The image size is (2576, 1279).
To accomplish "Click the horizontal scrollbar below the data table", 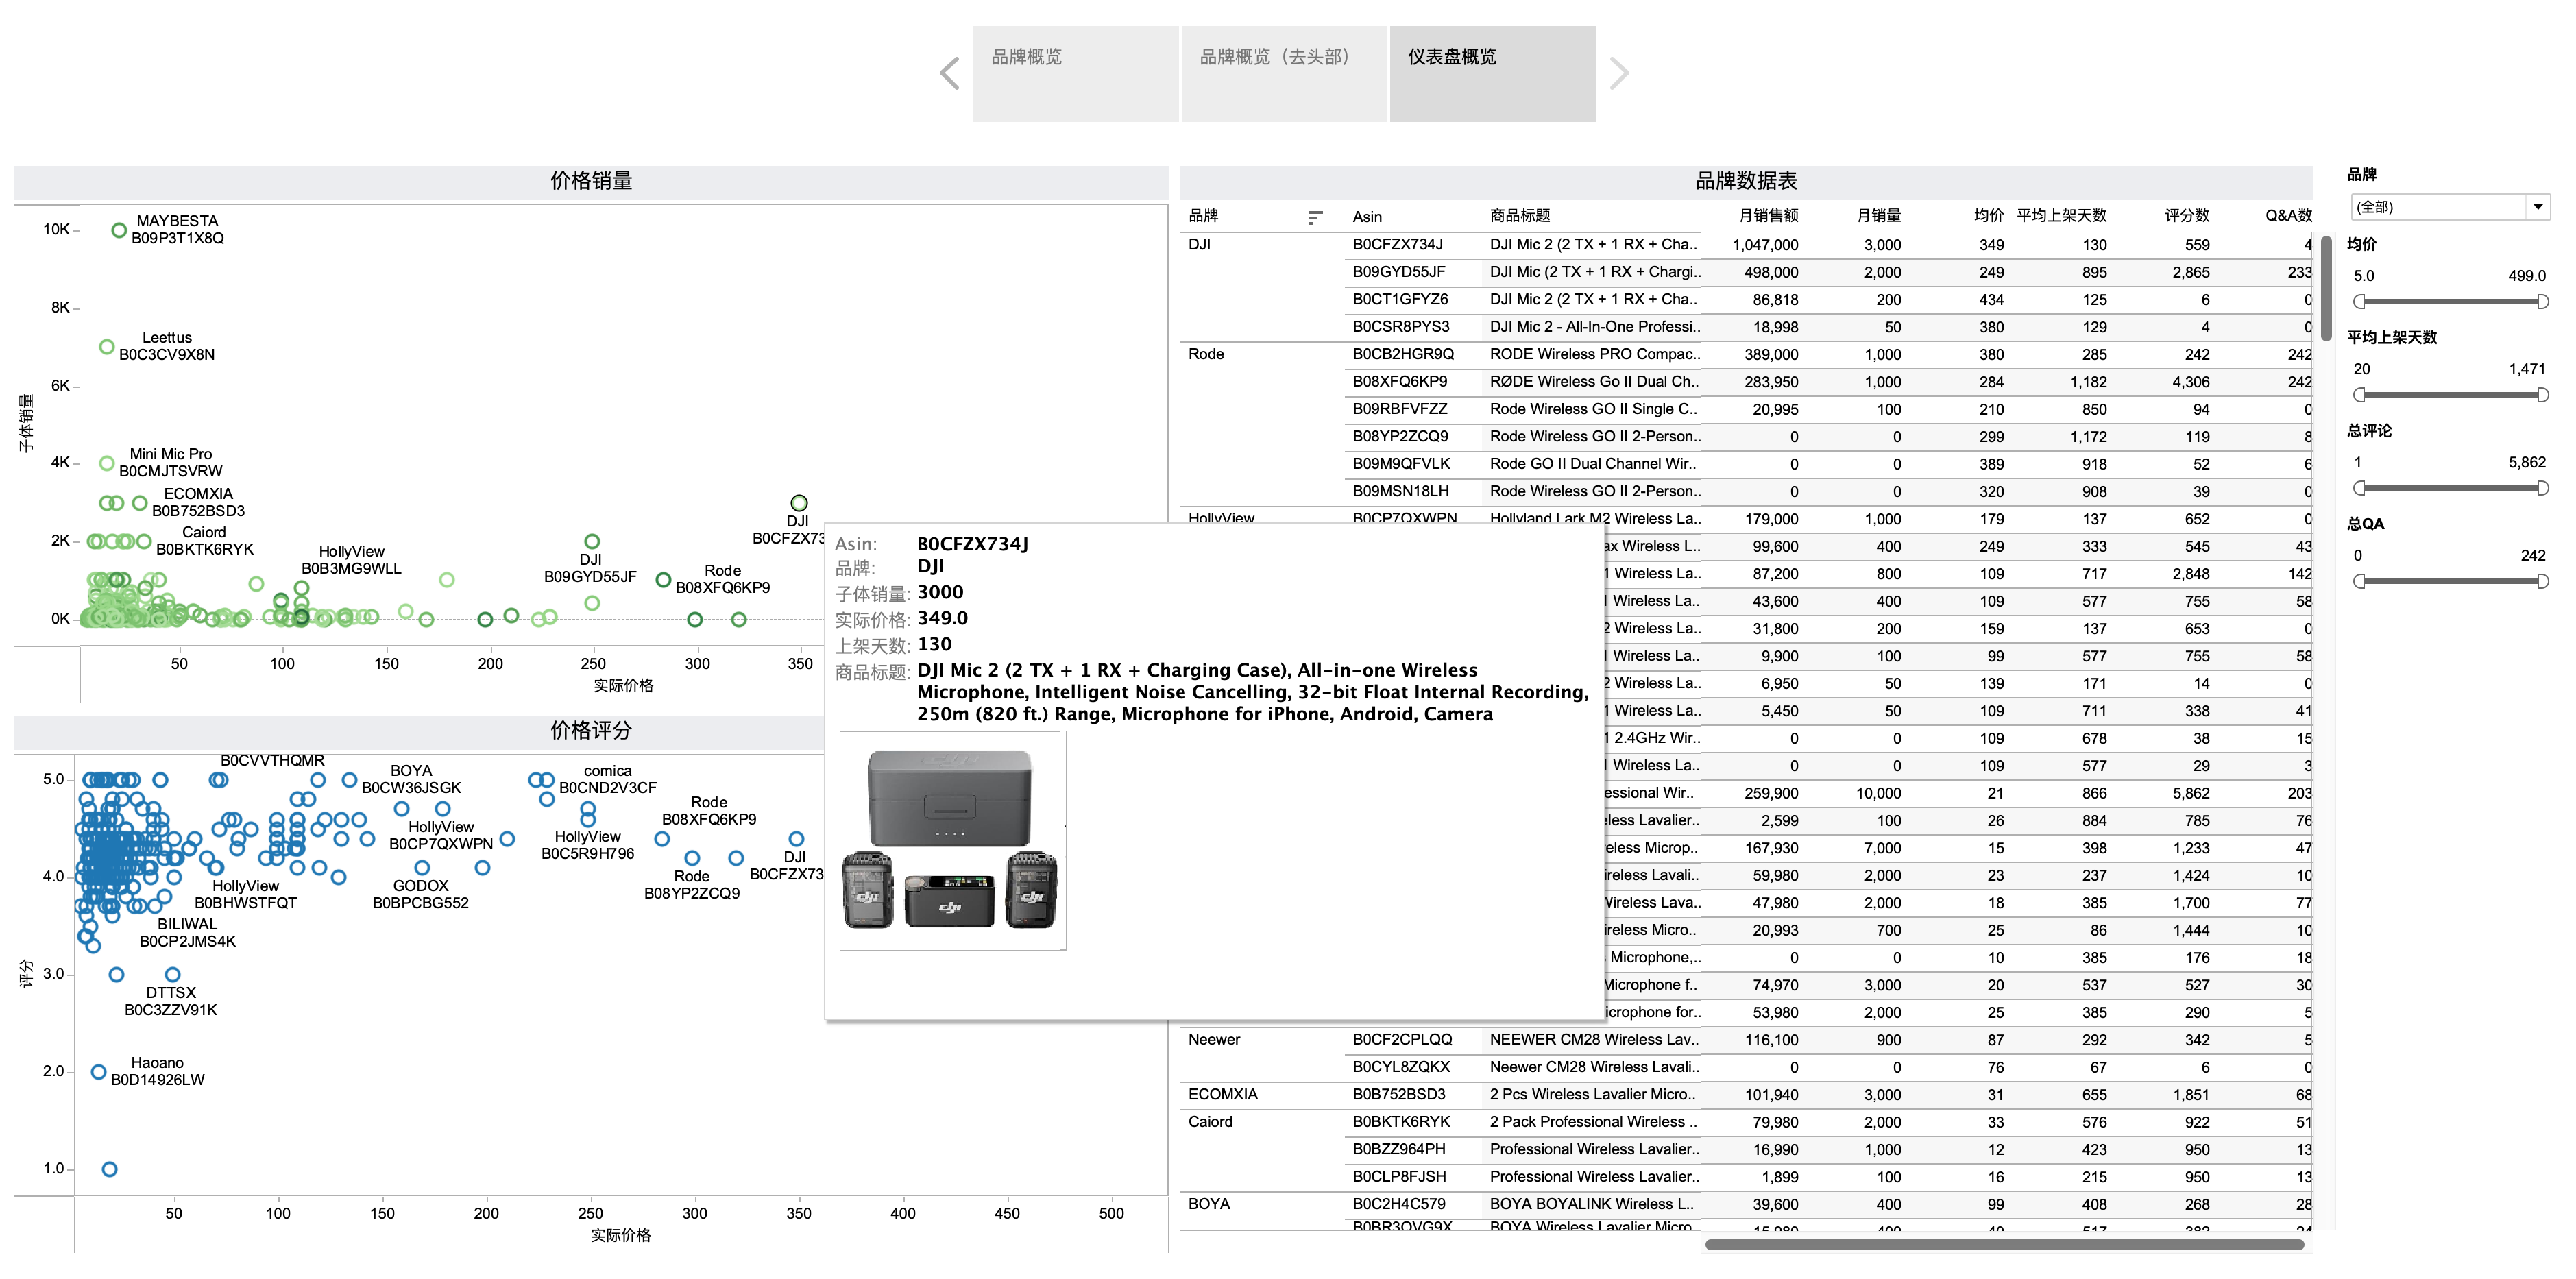I will pyautogui.click(x=2004, y=1245).
